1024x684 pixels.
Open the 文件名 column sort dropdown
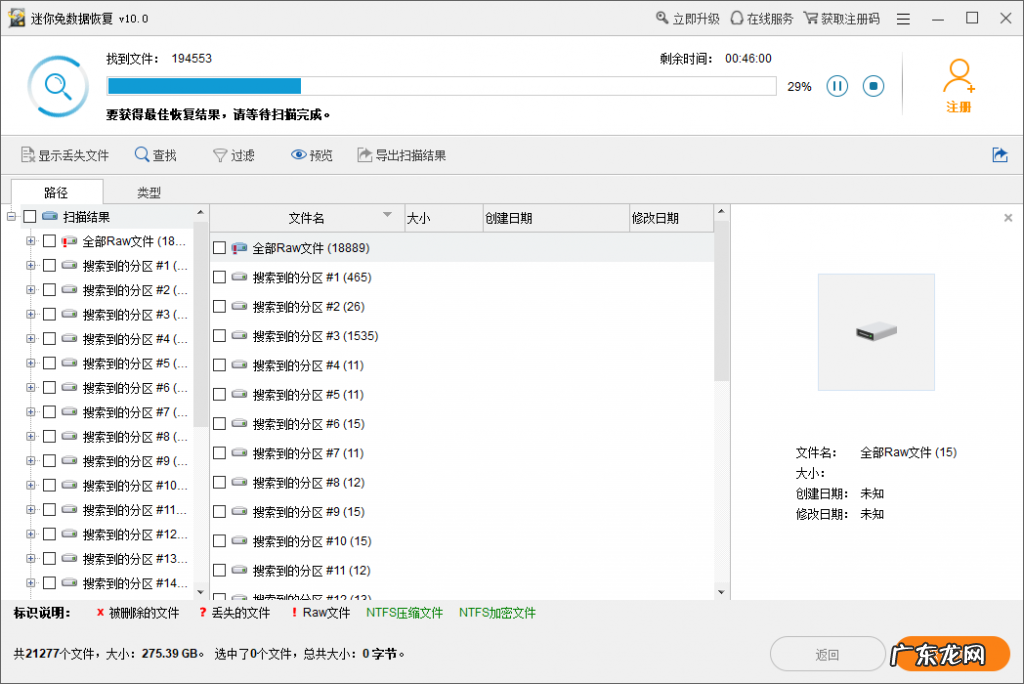click(385, 217)
